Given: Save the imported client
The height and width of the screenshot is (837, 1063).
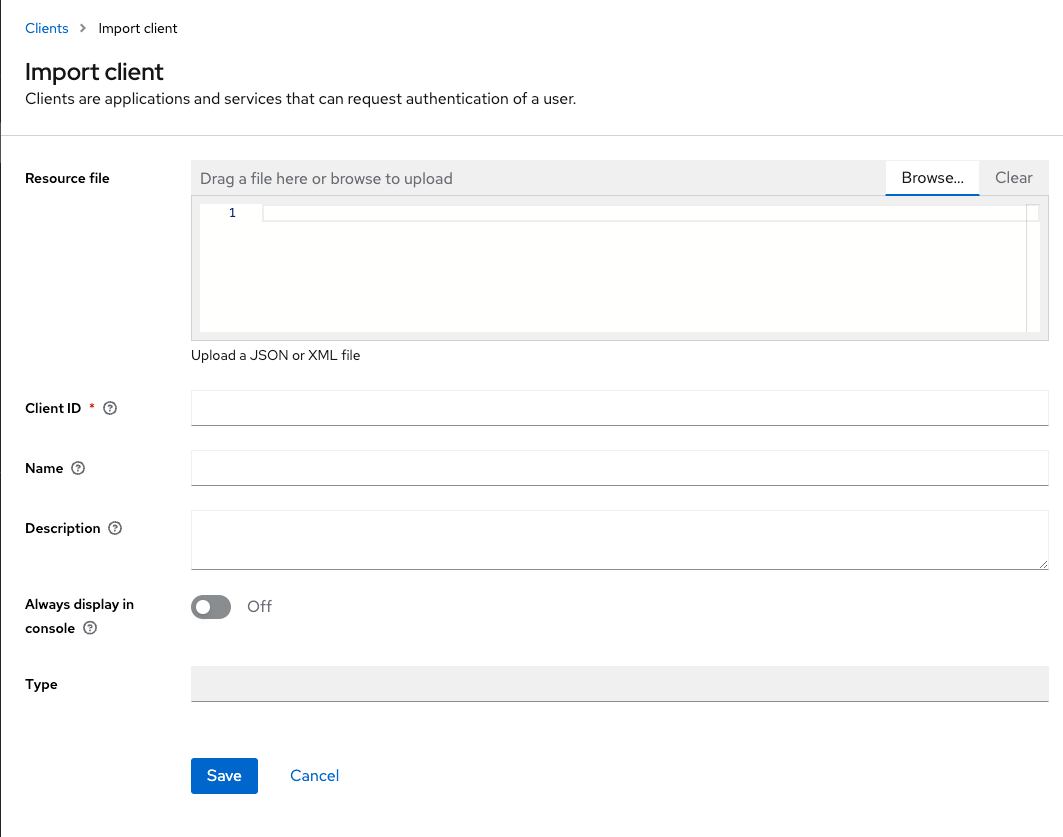Looking at the screenshot, I should pos(224,776).
